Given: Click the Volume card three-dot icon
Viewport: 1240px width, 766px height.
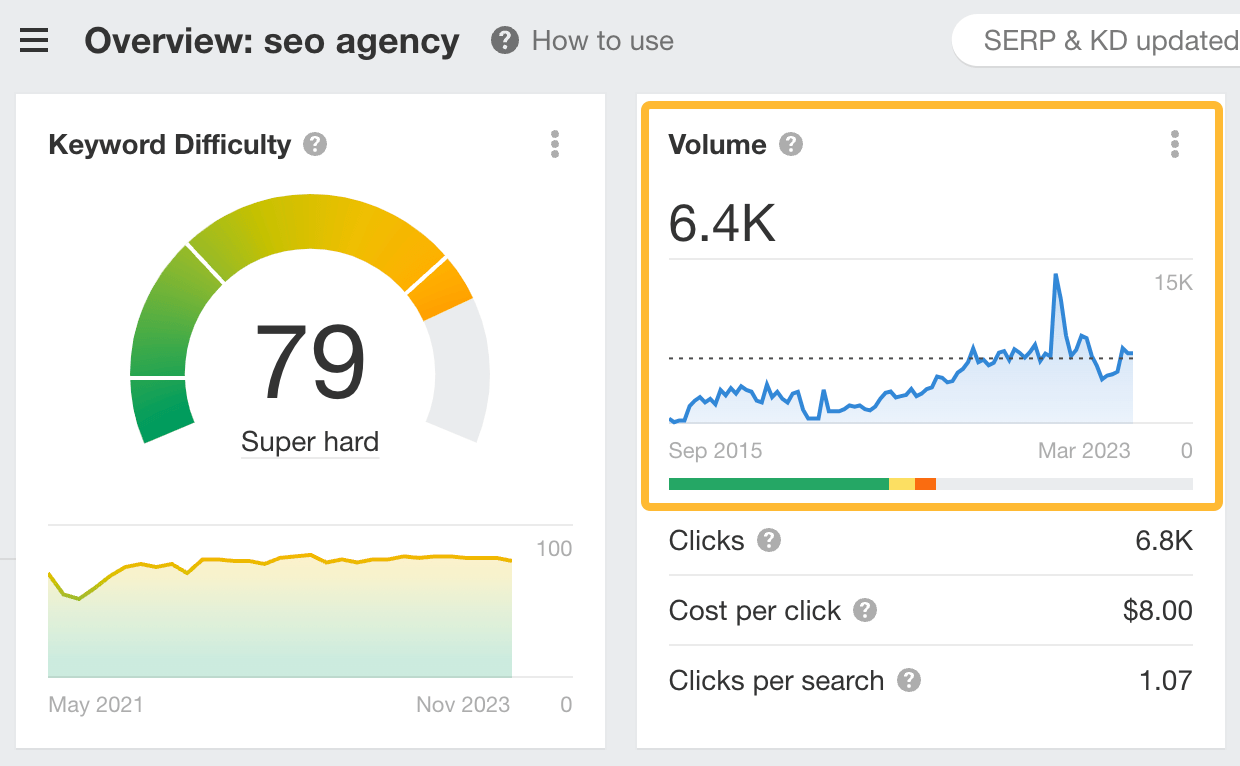Looking at the screenshot, I should tap(1175, 144).
